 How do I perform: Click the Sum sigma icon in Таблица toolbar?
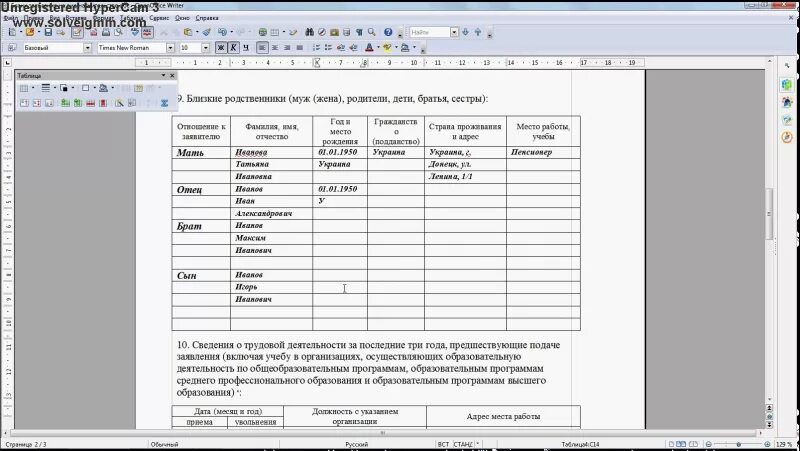click(164, 103)
